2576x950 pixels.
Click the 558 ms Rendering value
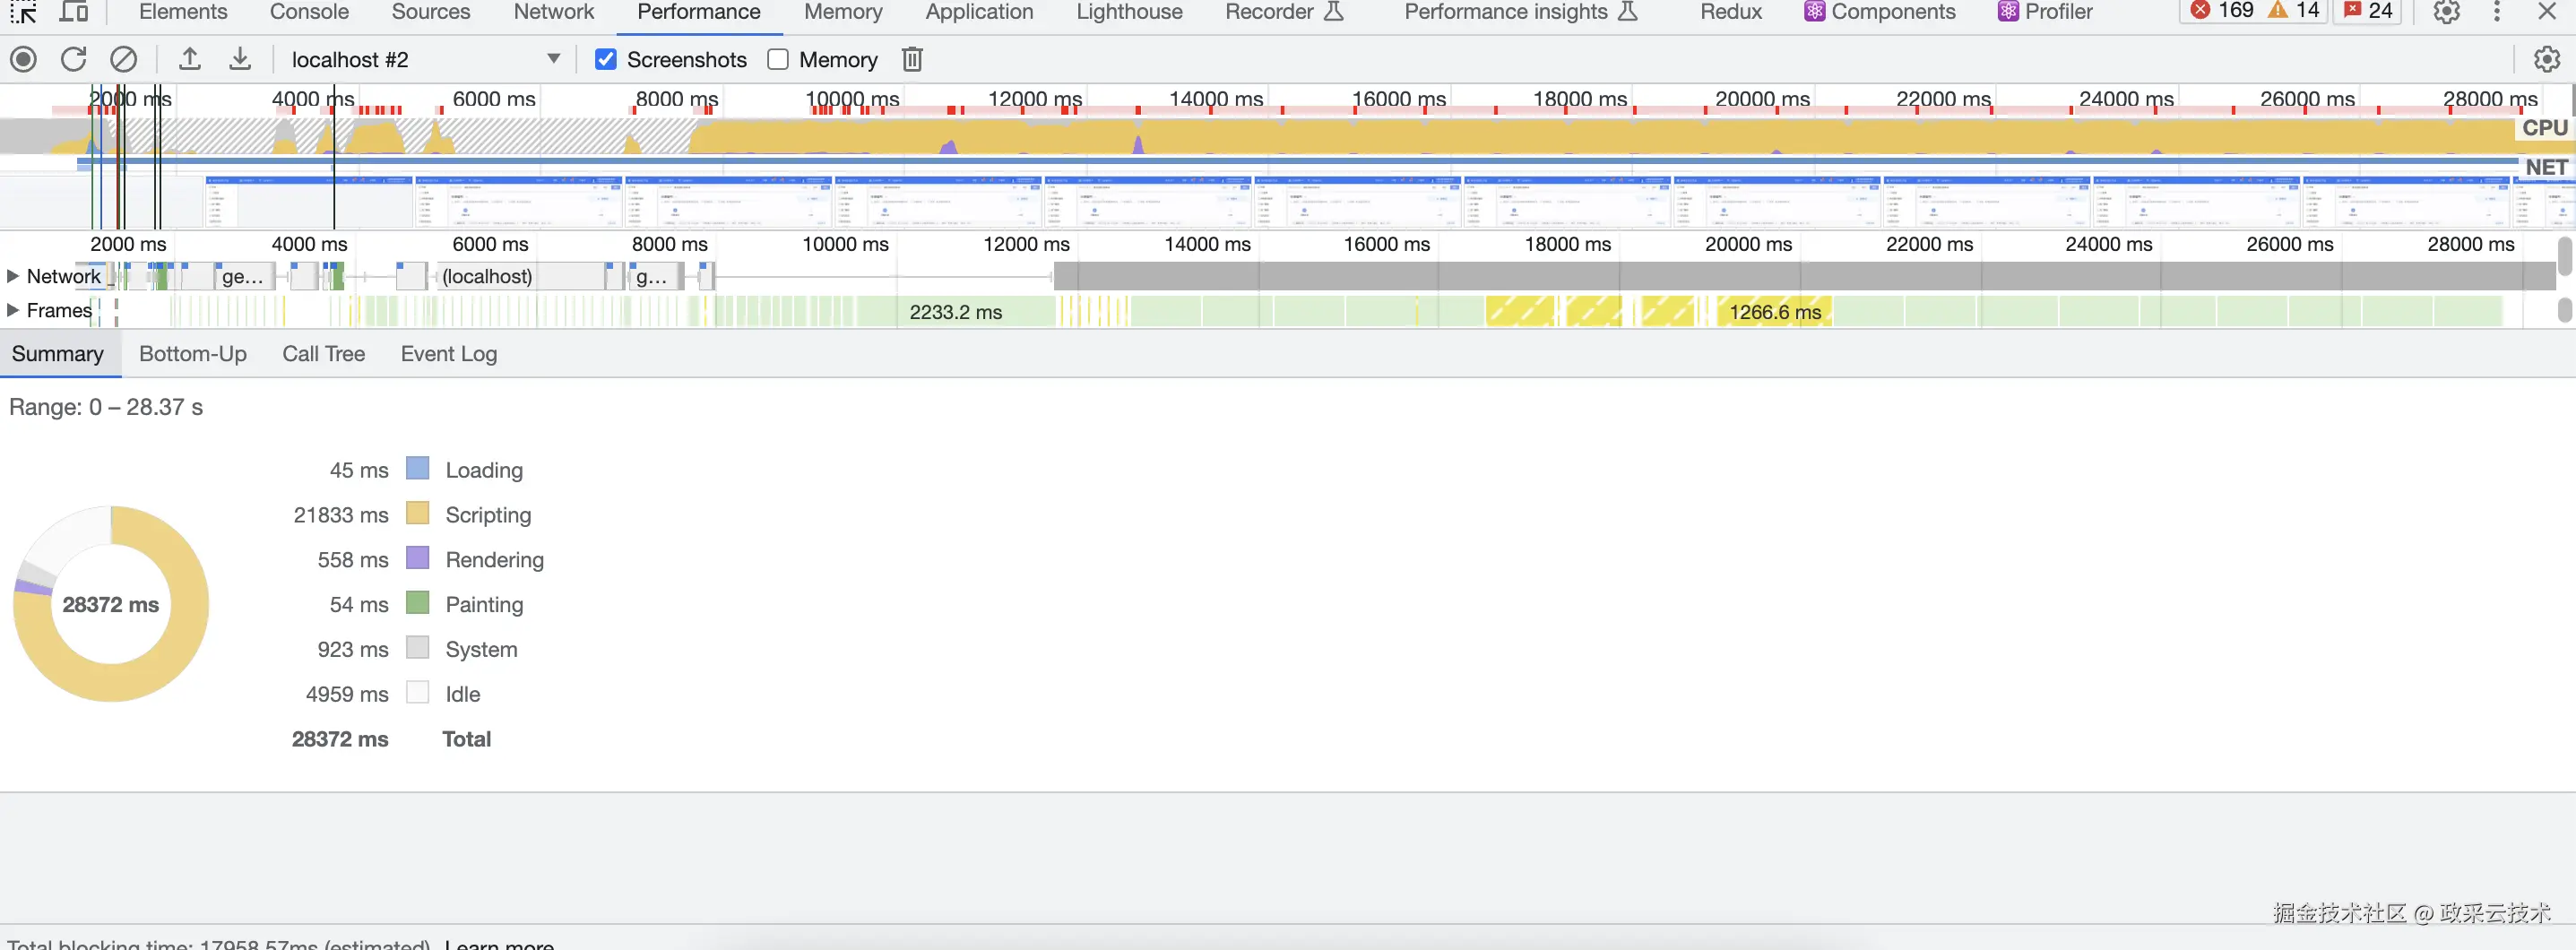pyautogui.click(x=353, y=560)
